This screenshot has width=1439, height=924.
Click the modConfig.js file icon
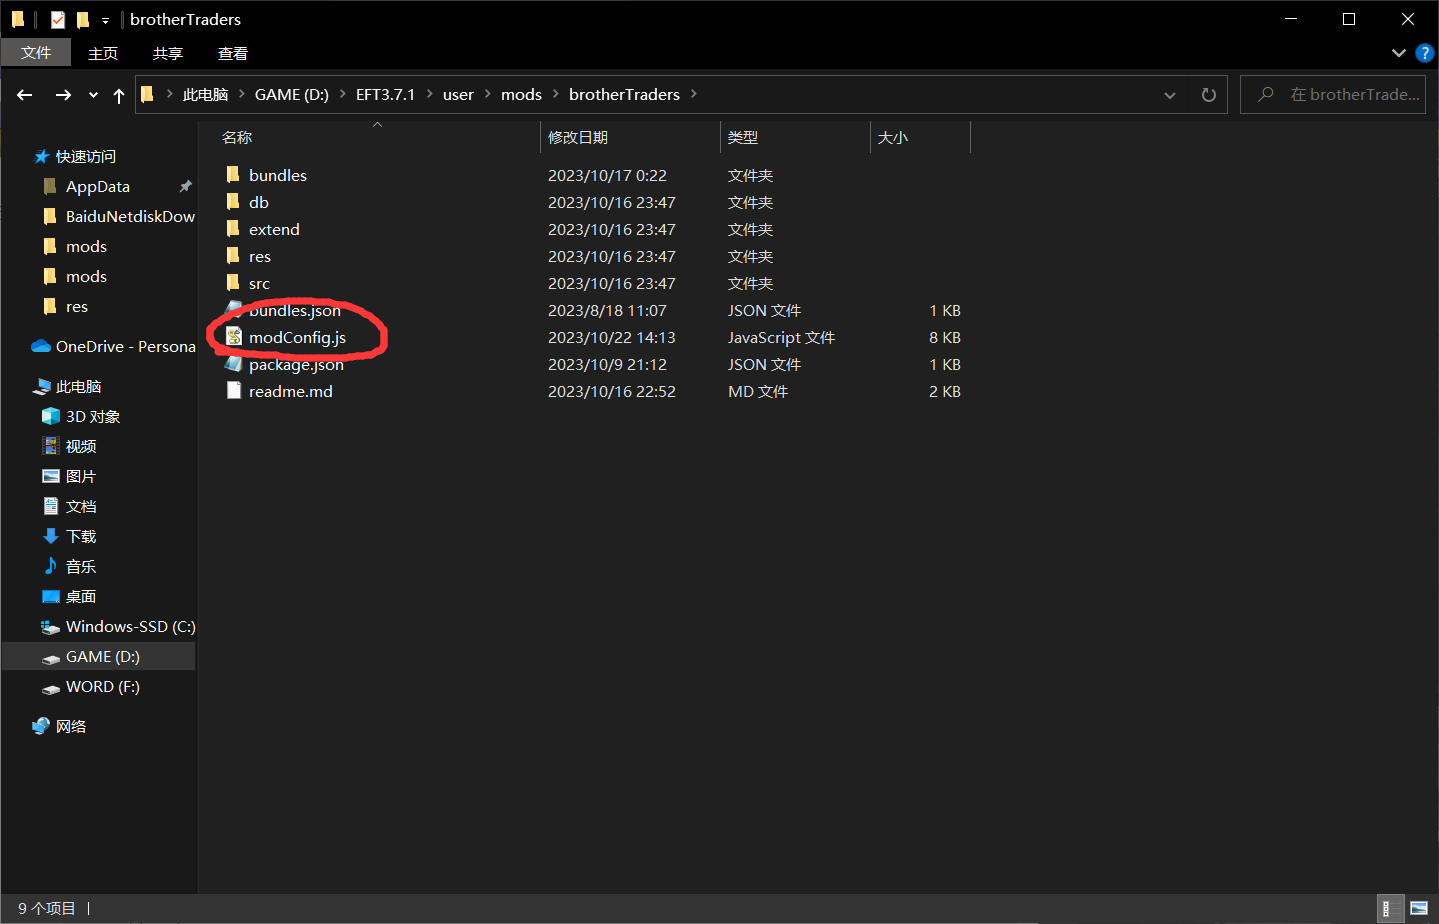tap(234, 337)
